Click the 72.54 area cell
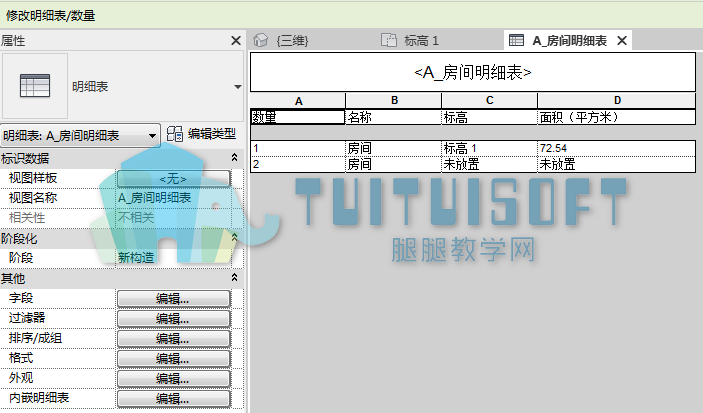 [x=617, y=148]
